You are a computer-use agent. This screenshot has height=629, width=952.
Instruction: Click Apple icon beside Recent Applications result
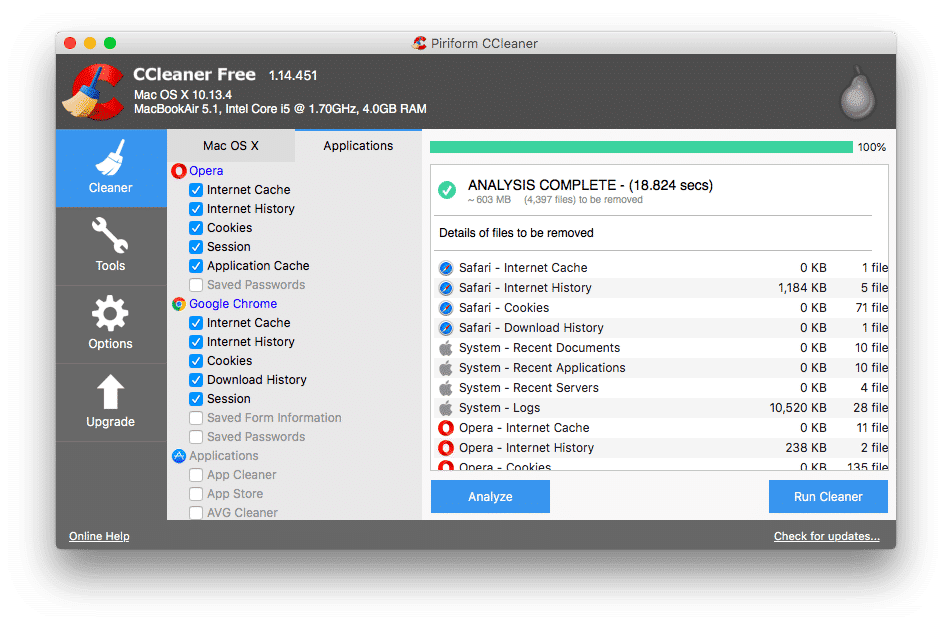point(446,368)
